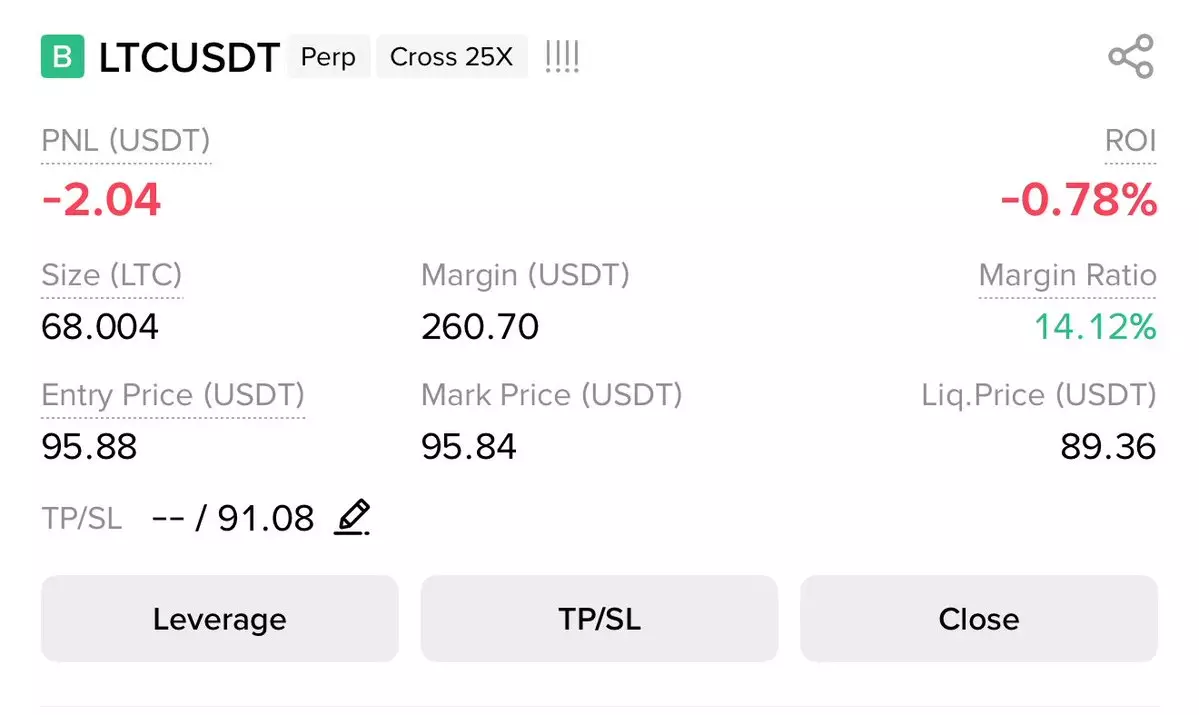The height and width of the screenshot is (715, 1199).
Task: Tap the -0.78% ROI value
Action: [x=1079, y=202]
